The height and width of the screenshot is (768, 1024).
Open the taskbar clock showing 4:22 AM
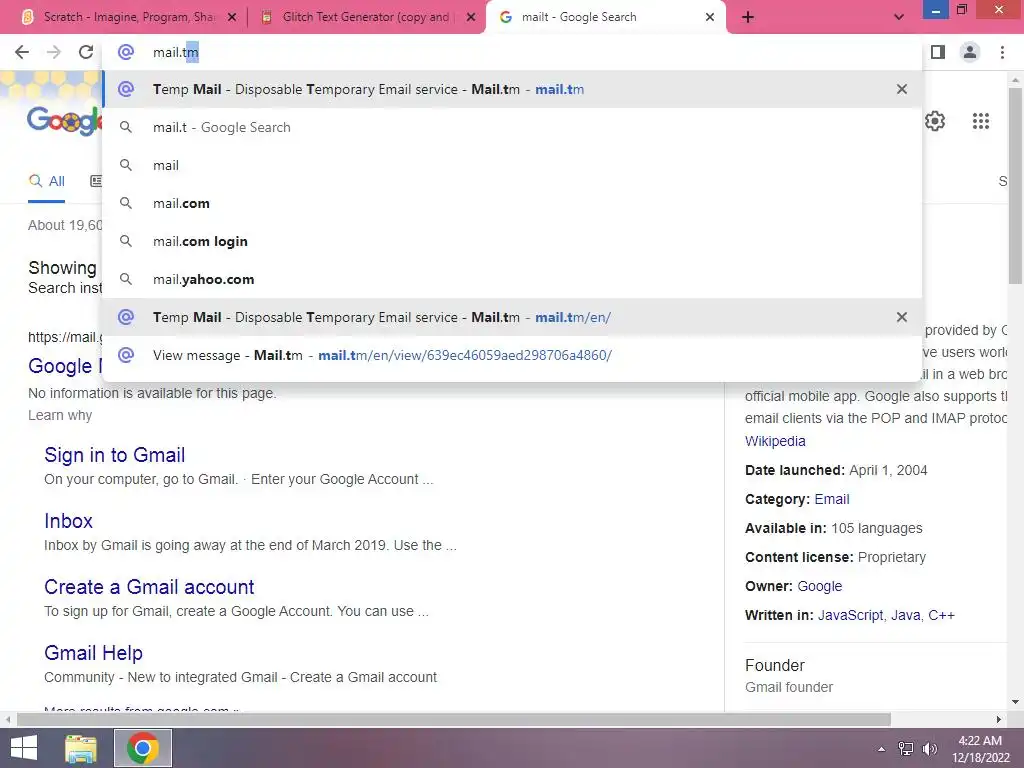pyautogui.click(x=980, y=749)
